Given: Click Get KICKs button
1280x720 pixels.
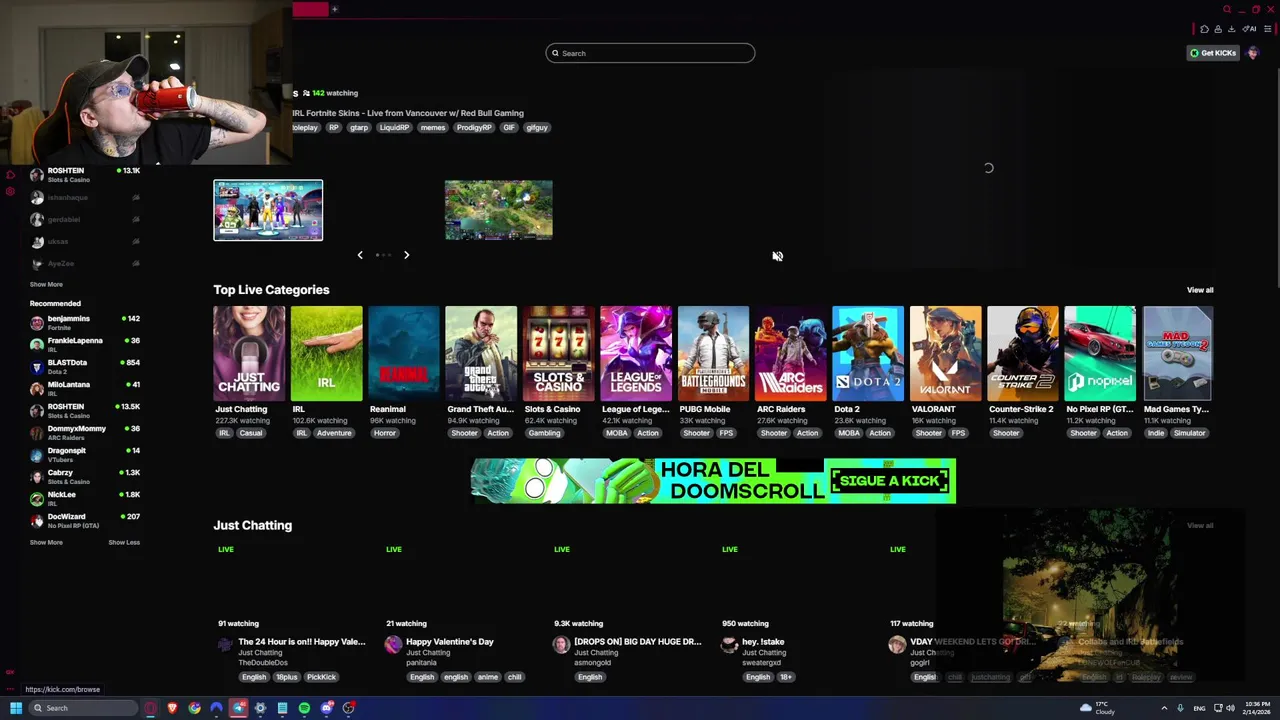Looking at the screenshot, I should pyautogui.click(x=1213, y=53).
